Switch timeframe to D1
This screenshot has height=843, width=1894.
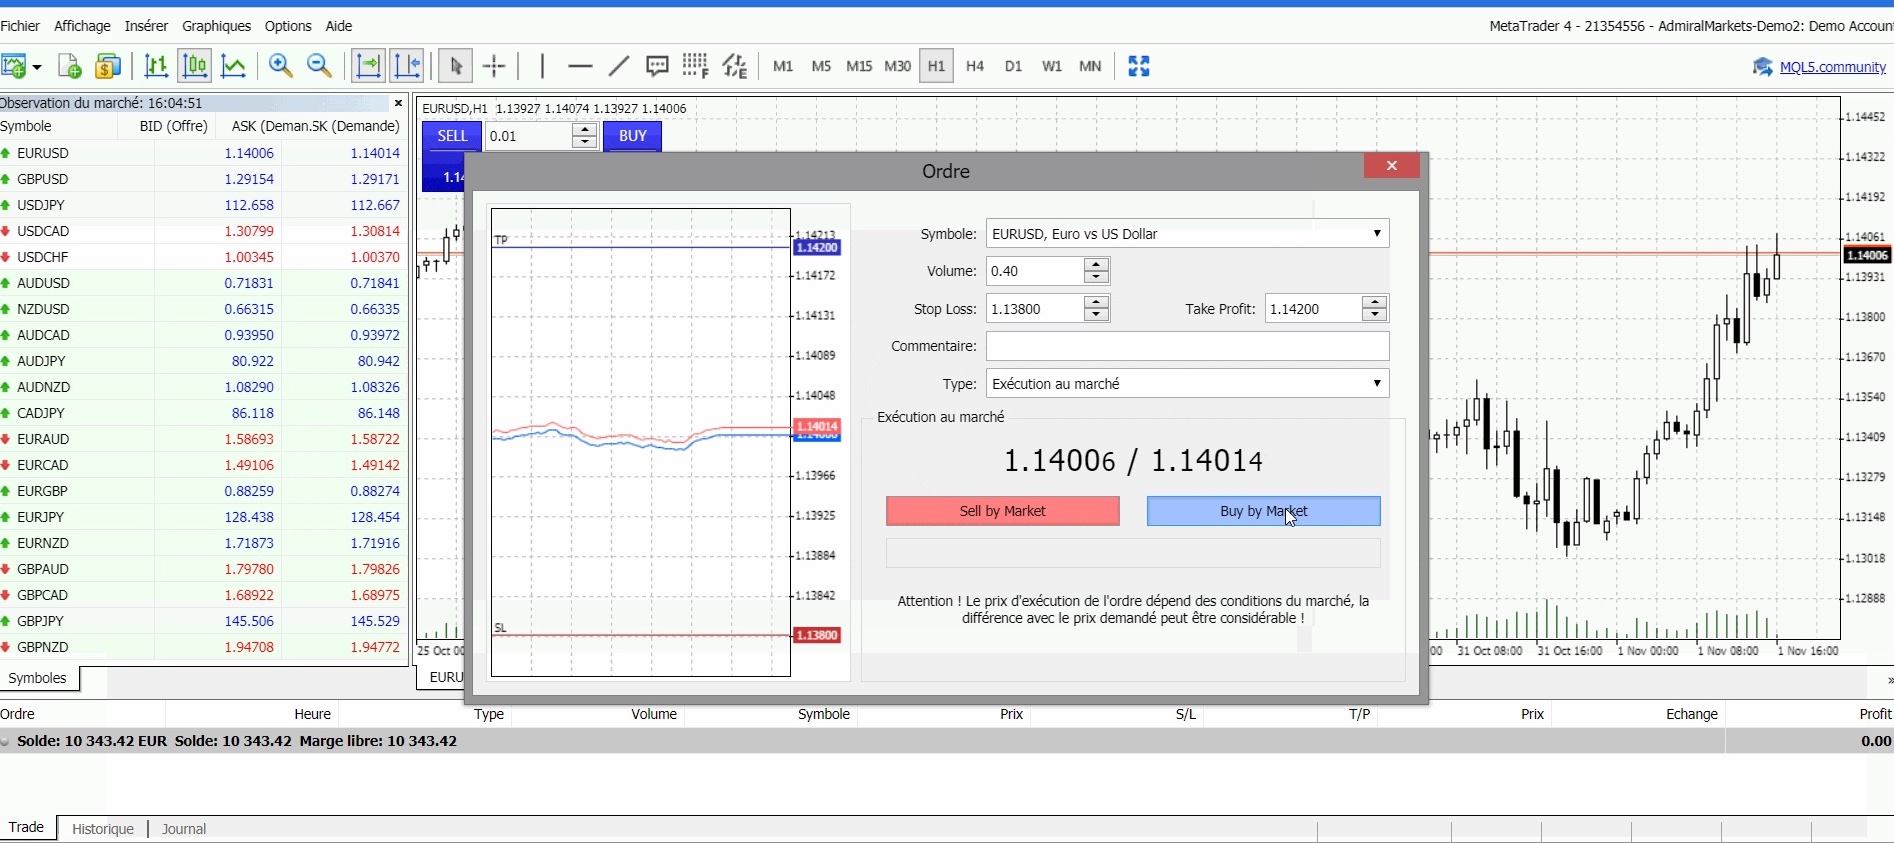click(1013, 67)
